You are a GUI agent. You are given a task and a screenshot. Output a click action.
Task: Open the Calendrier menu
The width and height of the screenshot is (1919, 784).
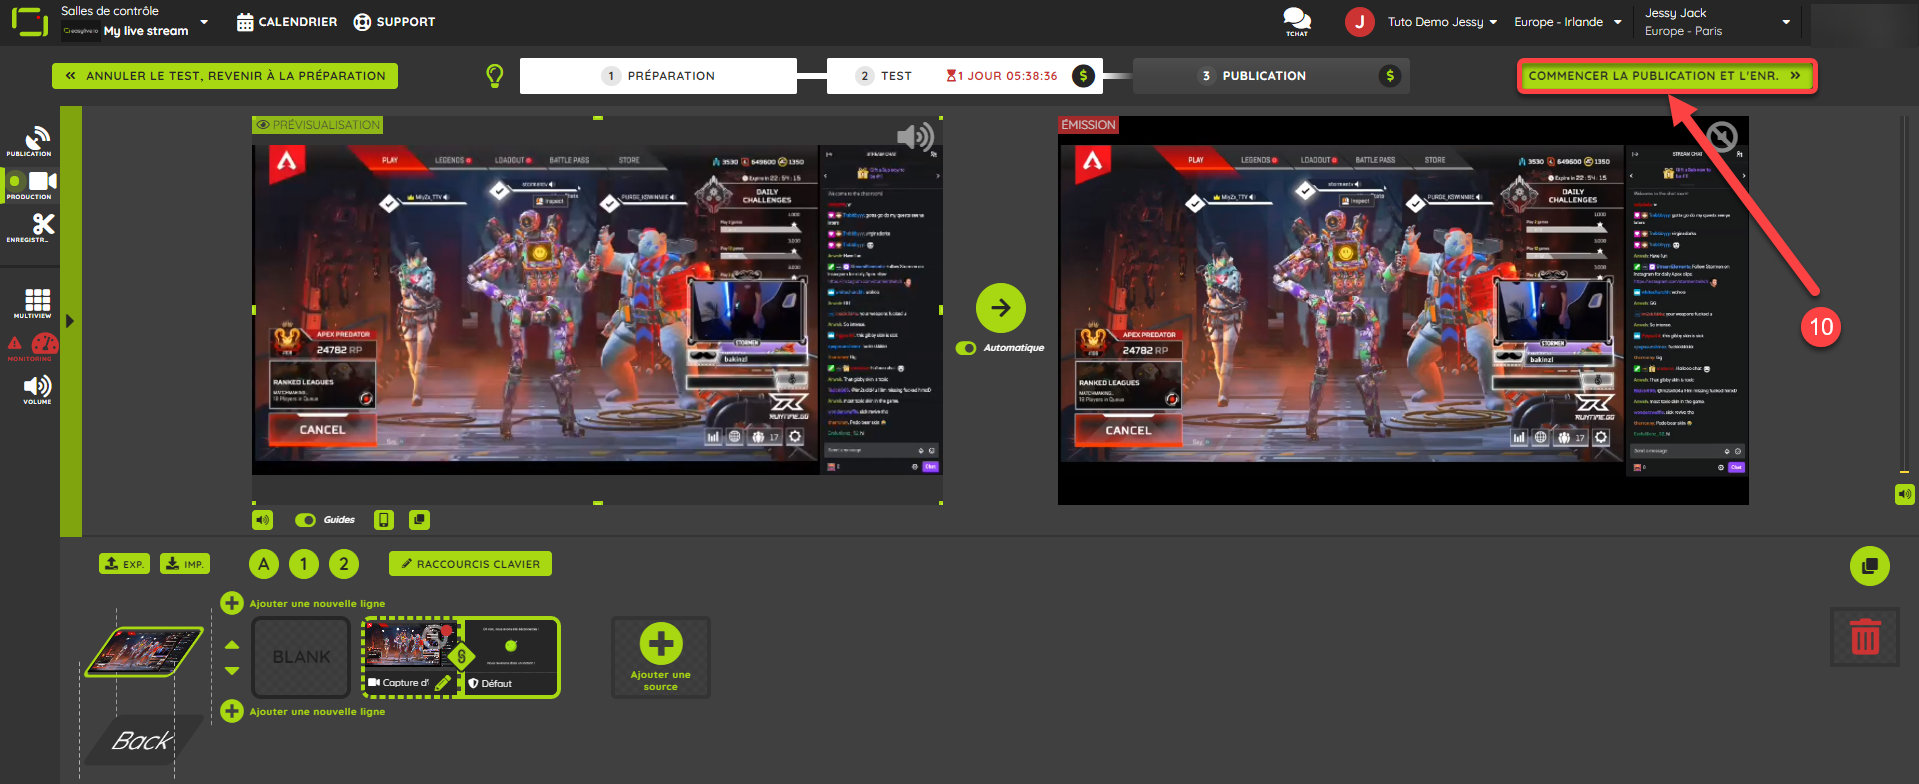[287, 22]
